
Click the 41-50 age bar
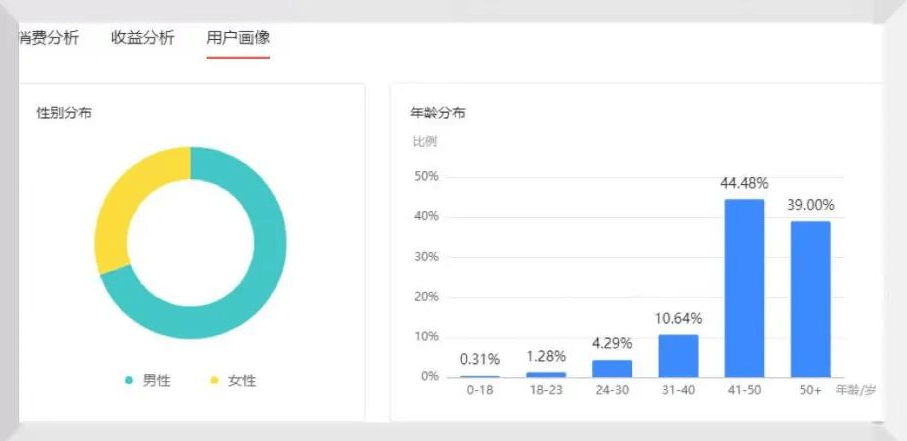(x=744, y=288)
